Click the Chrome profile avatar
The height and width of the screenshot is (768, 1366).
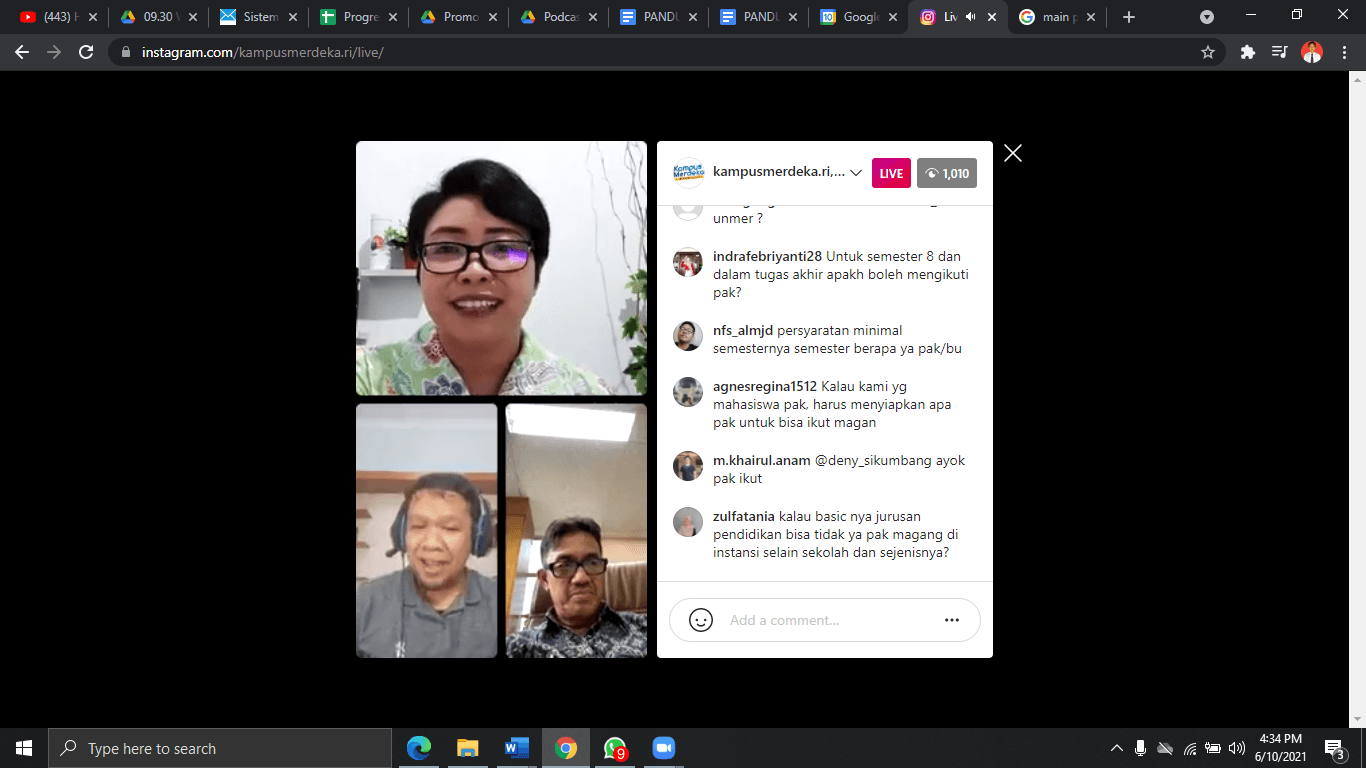(x=1312, y=51)
